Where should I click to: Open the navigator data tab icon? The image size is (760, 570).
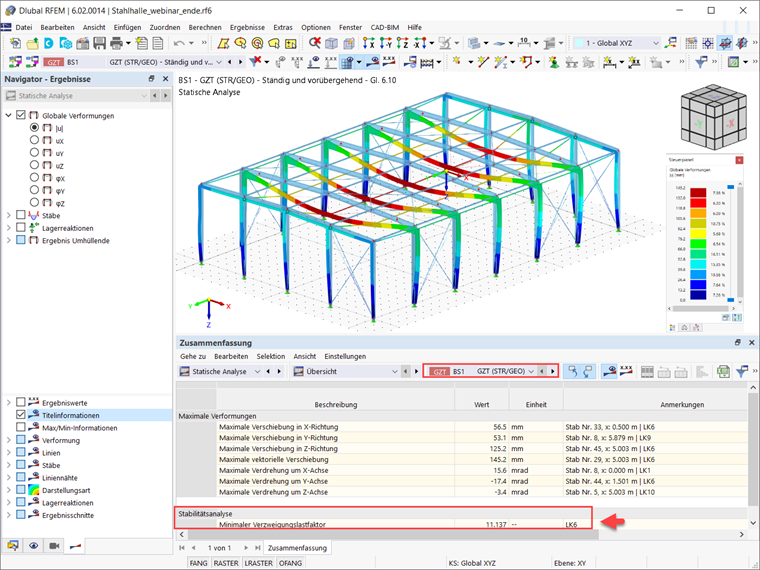pos(13,546)
